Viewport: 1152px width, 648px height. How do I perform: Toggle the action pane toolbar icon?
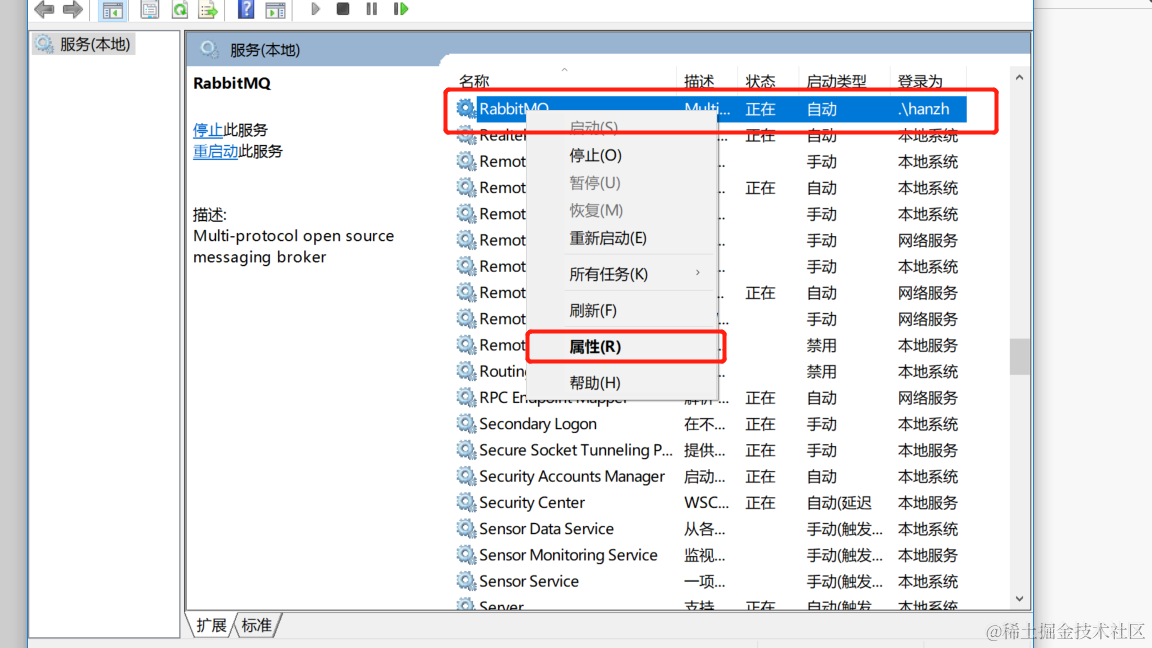pos(276,10)
